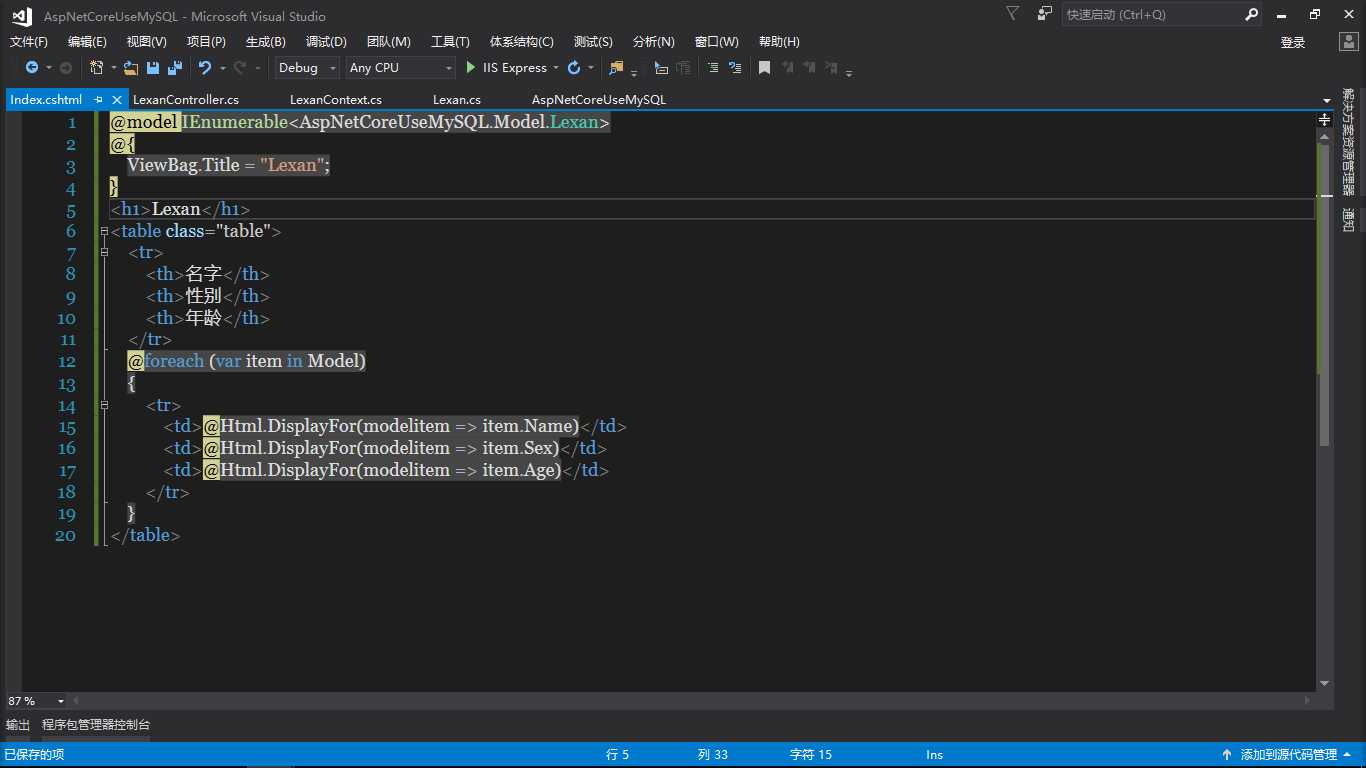Open the 编辑(E) menu
Image resolution: width=1366 pixels, height=768 pixels.
tap(87, 41)
